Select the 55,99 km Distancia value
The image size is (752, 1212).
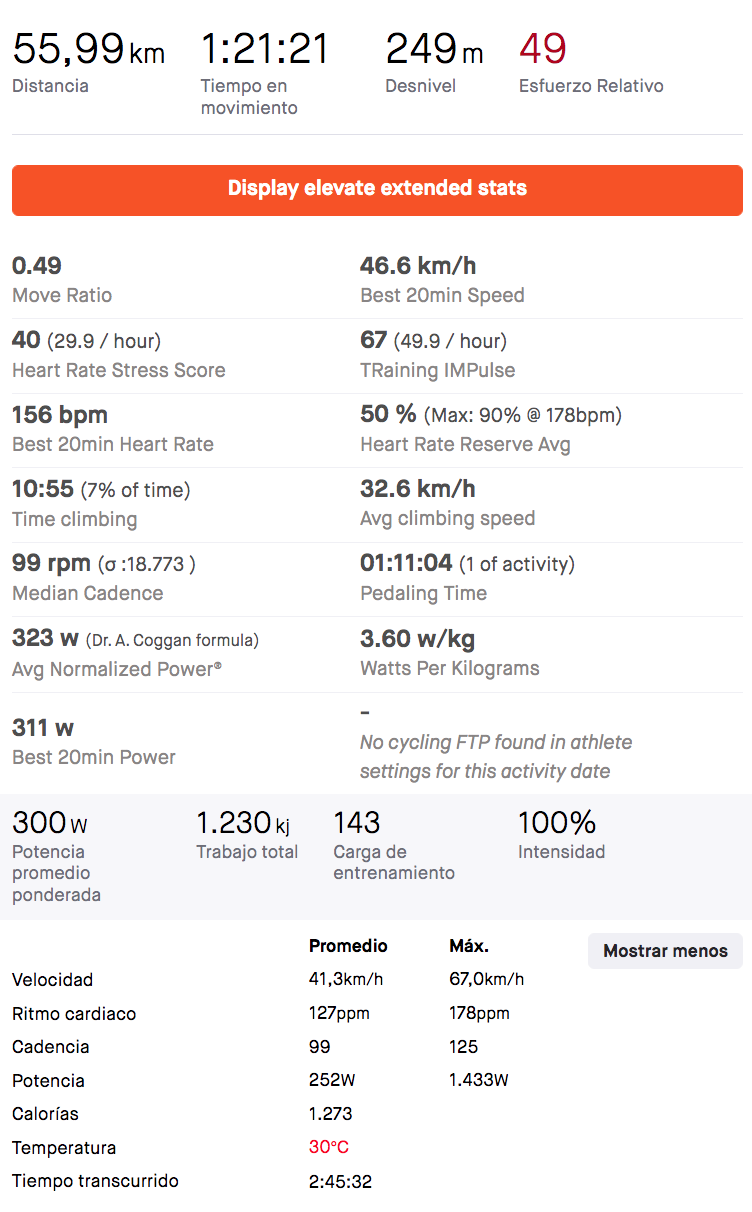[x=88, y=49]
